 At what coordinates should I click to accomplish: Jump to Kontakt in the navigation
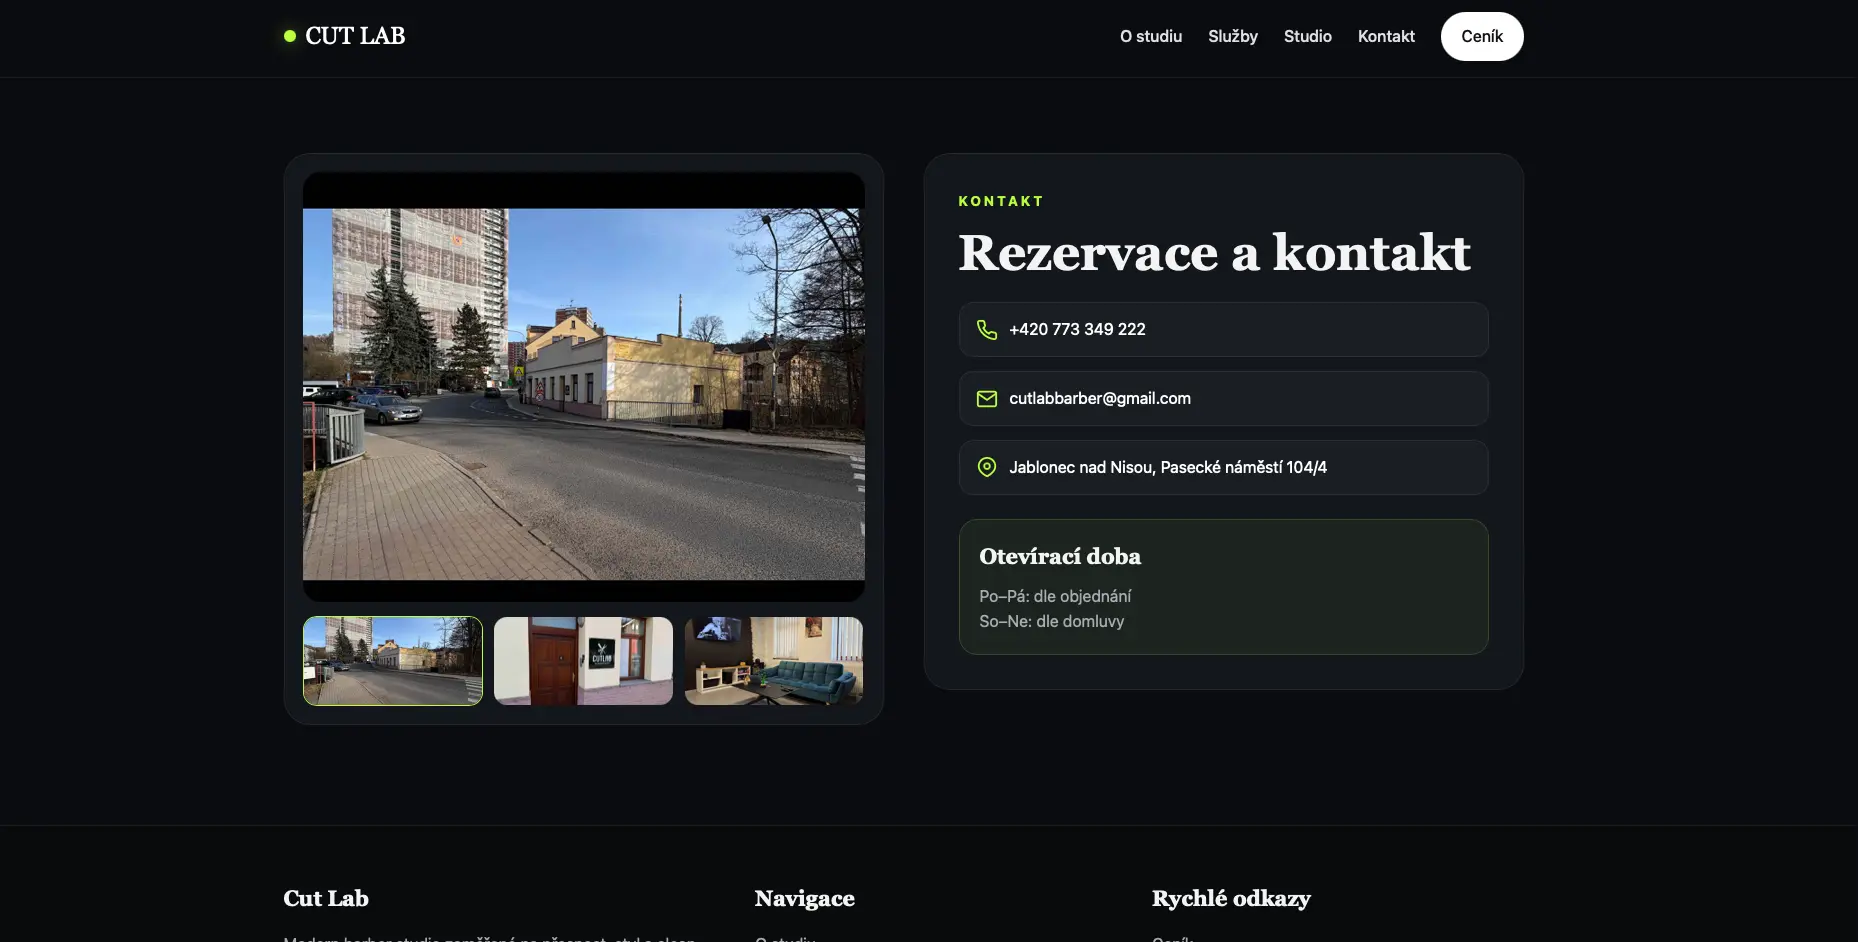click(x=1385, y=36)
